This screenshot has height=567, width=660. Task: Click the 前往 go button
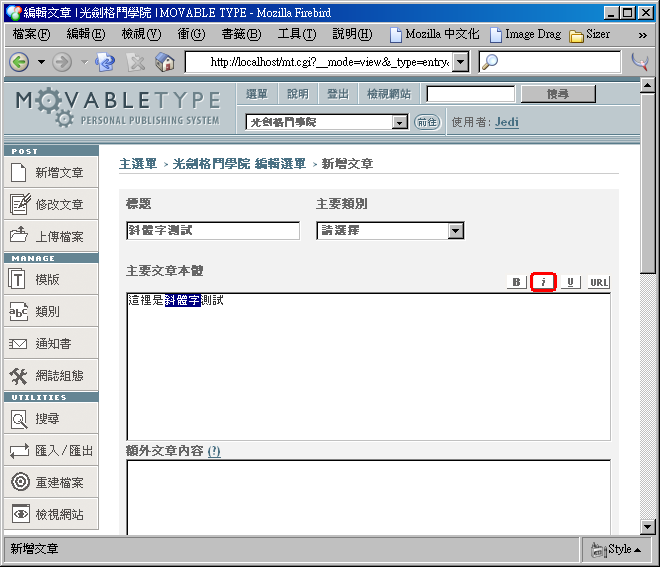[x=427, y=122]
